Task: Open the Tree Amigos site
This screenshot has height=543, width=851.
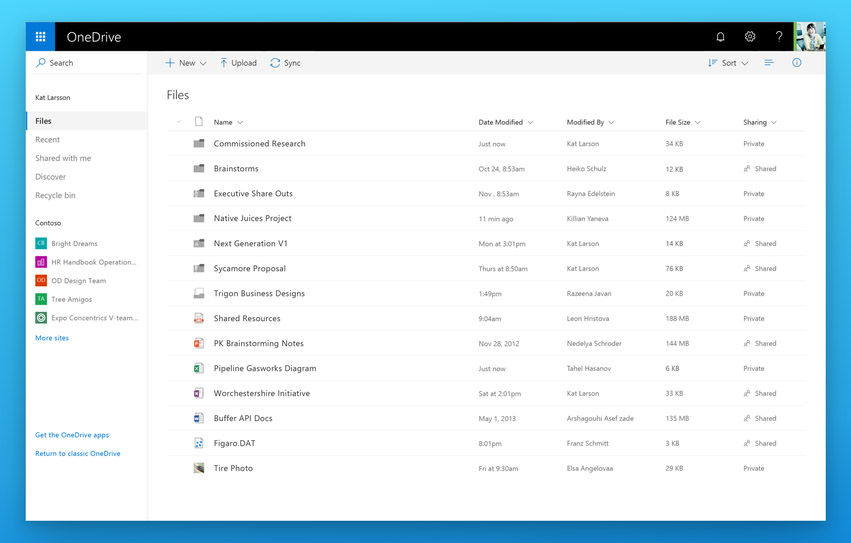Action: pos(64,299)
